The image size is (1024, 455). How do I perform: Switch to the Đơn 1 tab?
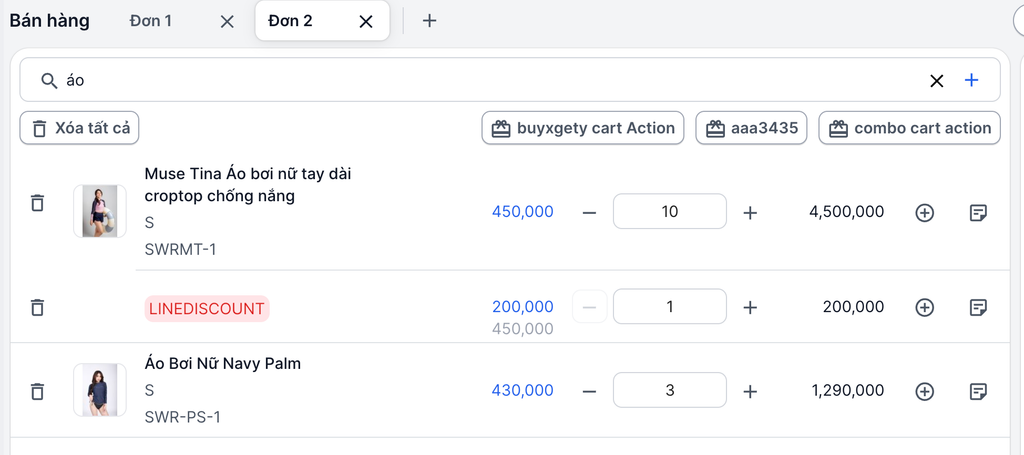(x=151, y=20)
